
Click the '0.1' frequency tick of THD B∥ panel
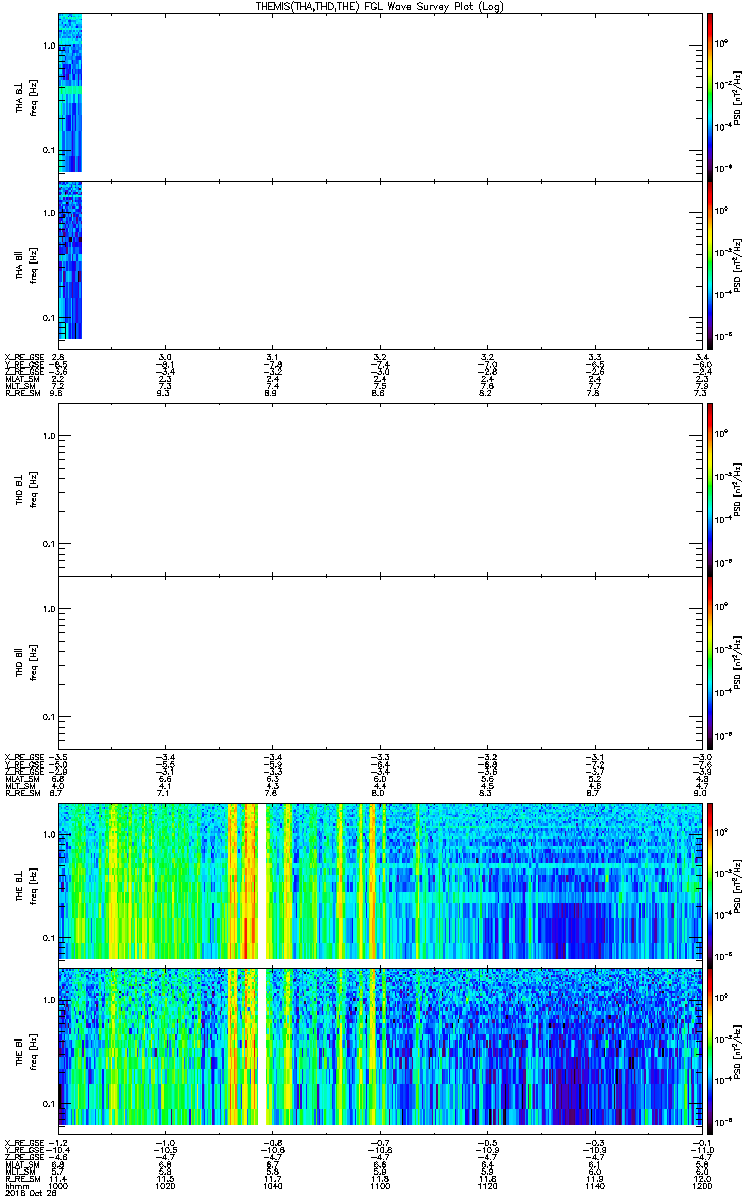pos(49,717)
